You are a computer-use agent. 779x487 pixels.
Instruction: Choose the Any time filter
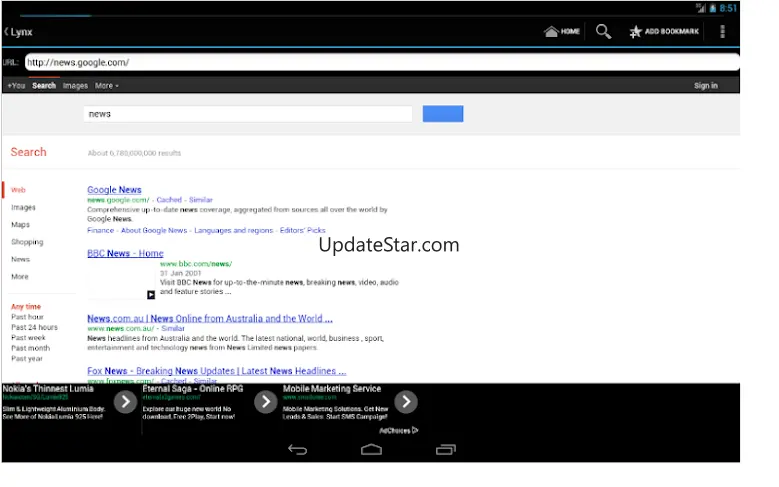coord(26,307)
